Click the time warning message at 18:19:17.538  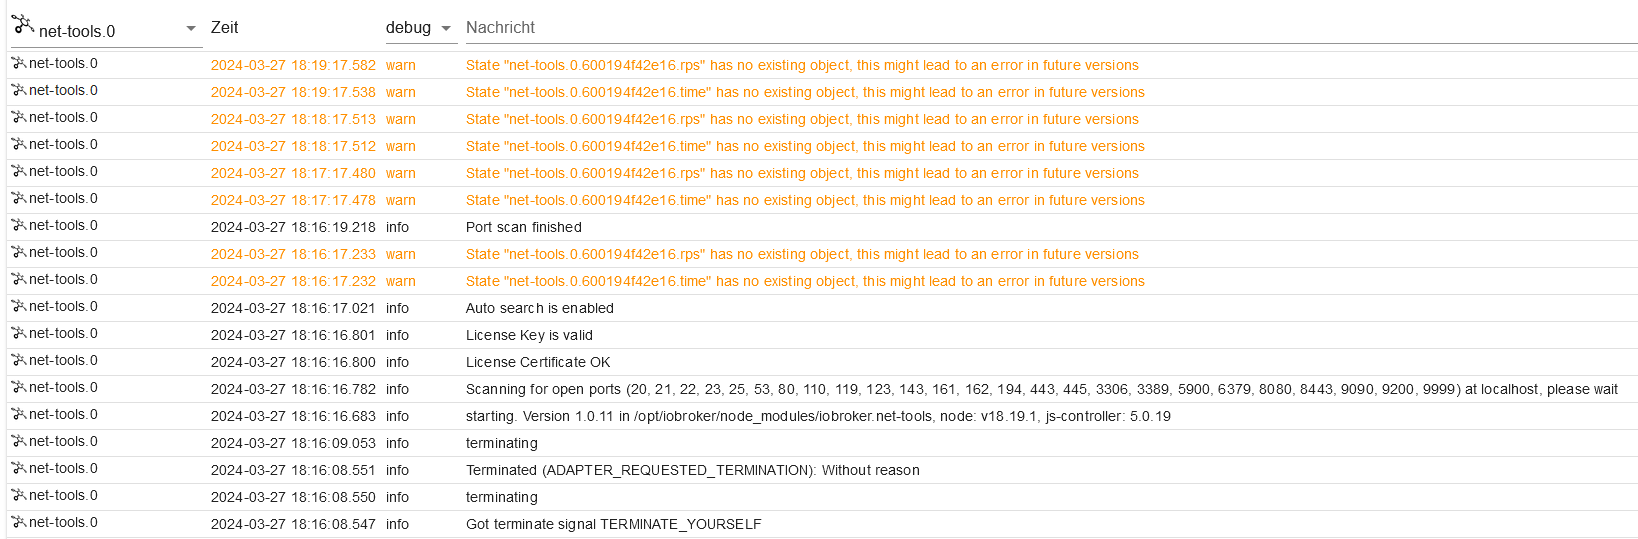tap(805, 92)
